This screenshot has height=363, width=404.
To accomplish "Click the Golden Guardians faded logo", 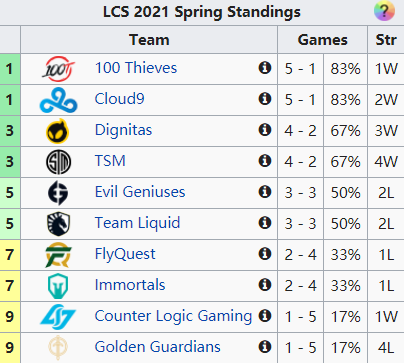I will (58, 348).
